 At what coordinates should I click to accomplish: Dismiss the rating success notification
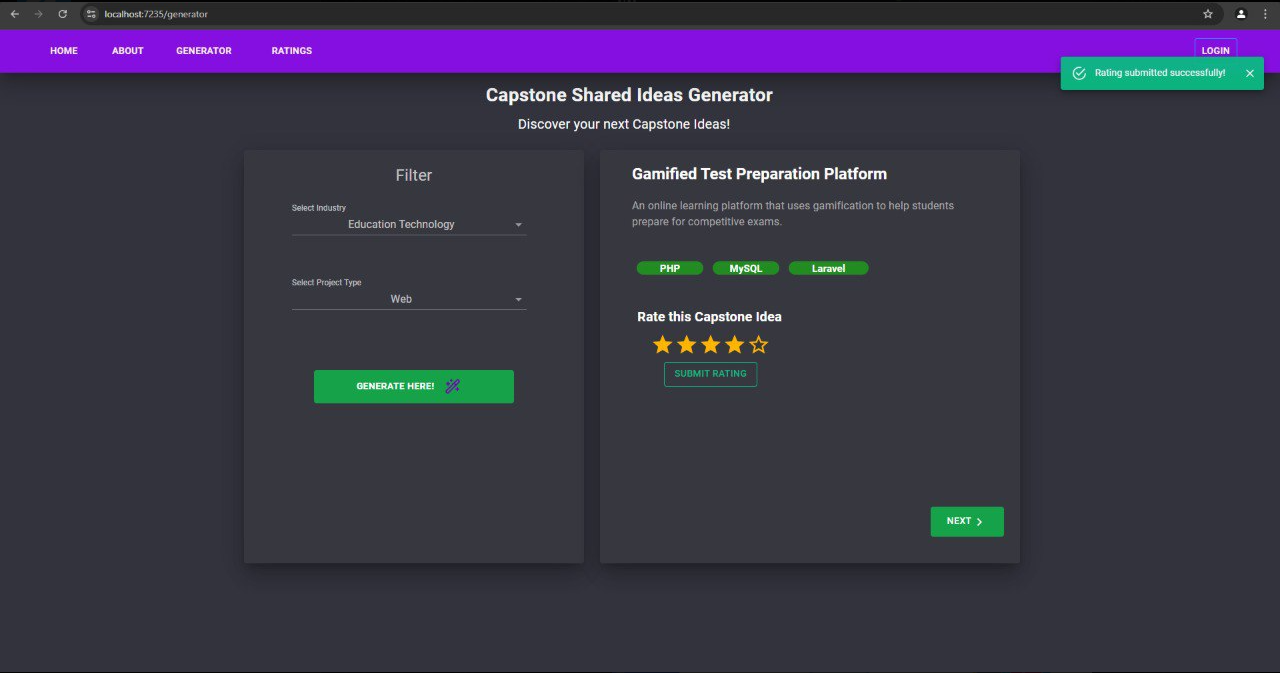pyautogui.click(x=1250, y=73)
